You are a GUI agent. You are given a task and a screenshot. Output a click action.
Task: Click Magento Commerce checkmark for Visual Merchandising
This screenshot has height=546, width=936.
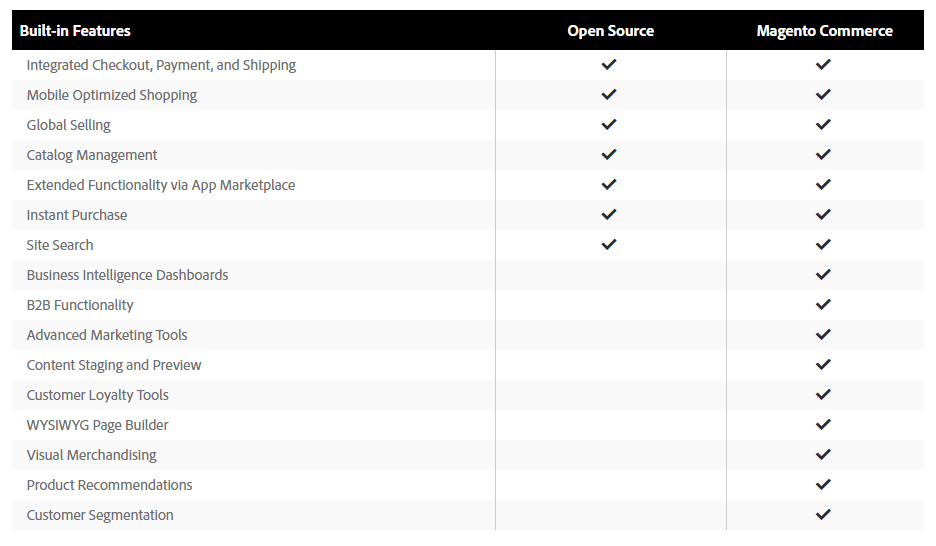pos(823,454)
